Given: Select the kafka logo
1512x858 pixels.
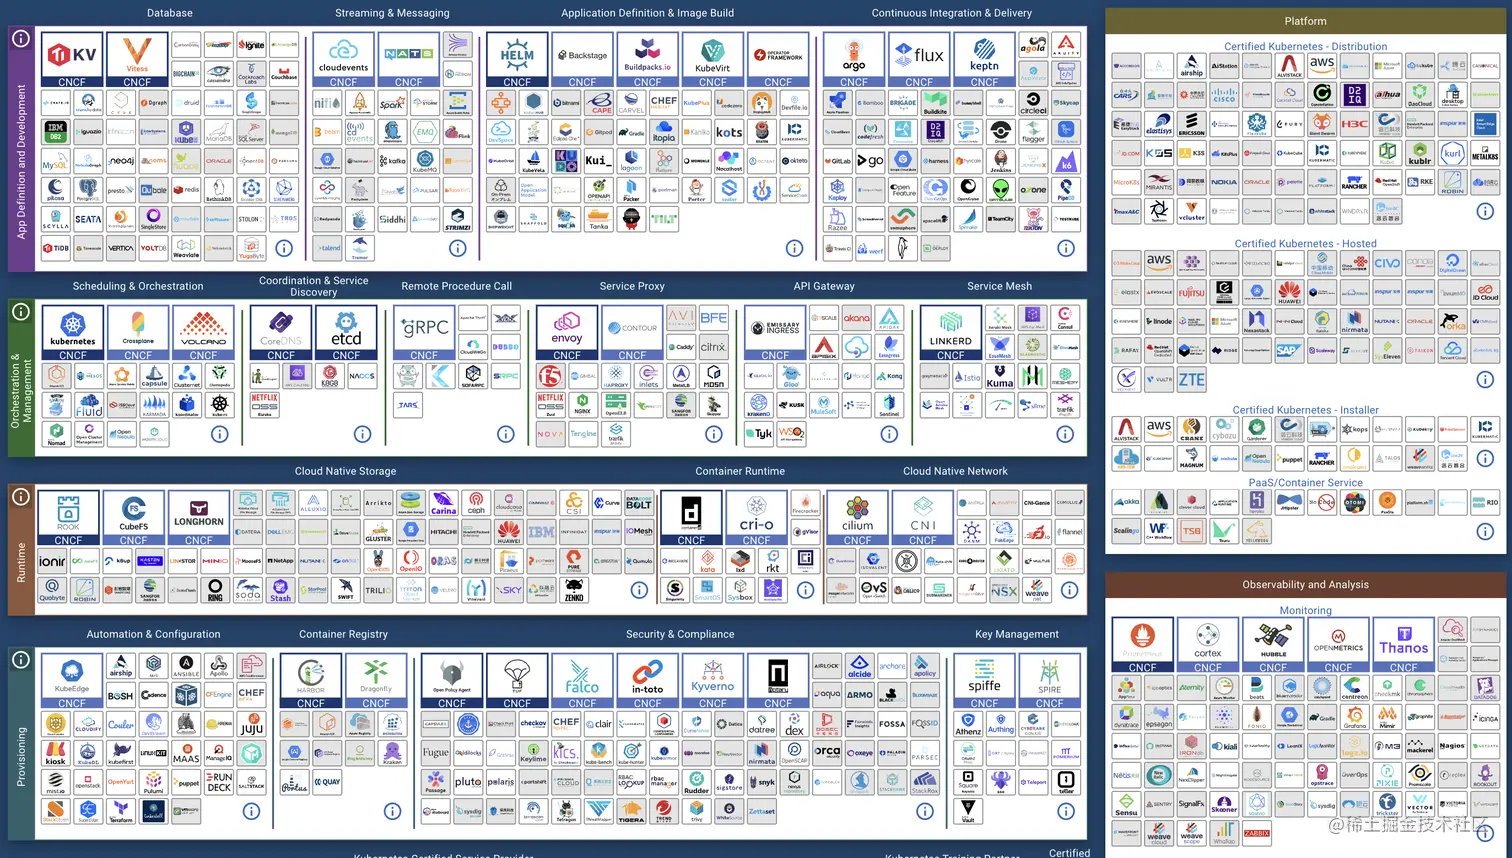Looking at the screenshot, I should 392,160.
